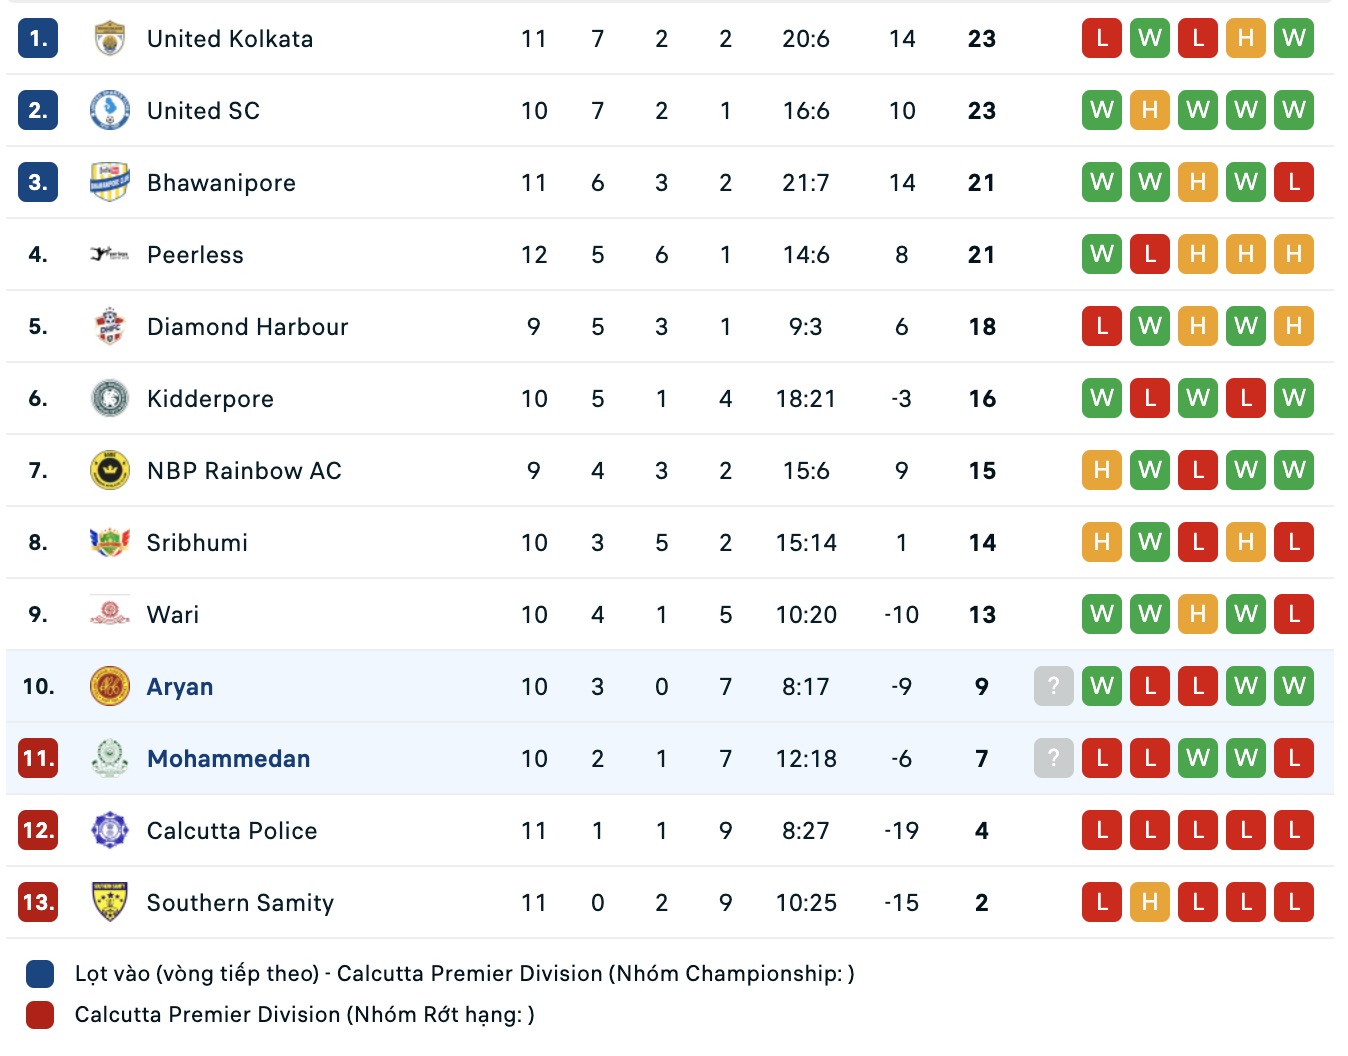Click the Calcutta Police team emblem
This screenshot has height=1056, width=1348.
109,830
